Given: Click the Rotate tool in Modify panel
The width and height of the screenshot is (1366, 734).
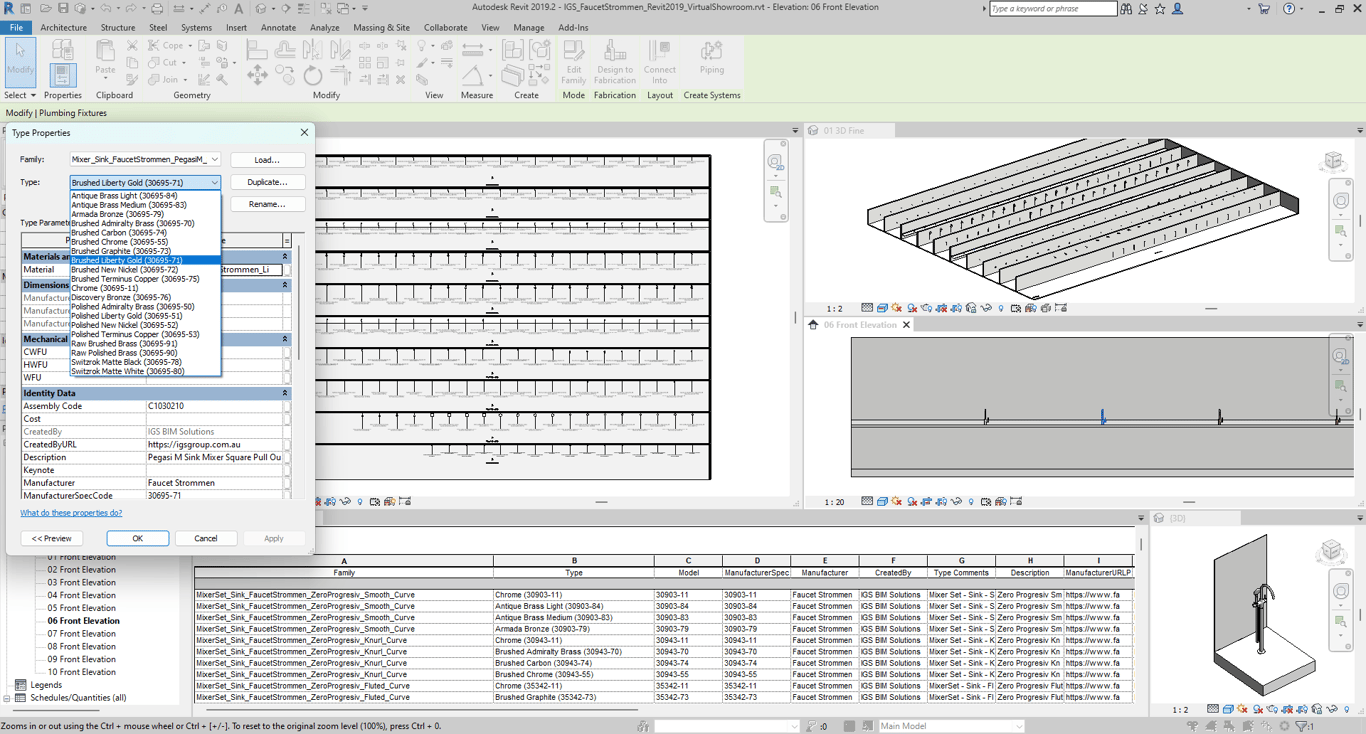Looking at the screenshot, I should coord(313,76).
